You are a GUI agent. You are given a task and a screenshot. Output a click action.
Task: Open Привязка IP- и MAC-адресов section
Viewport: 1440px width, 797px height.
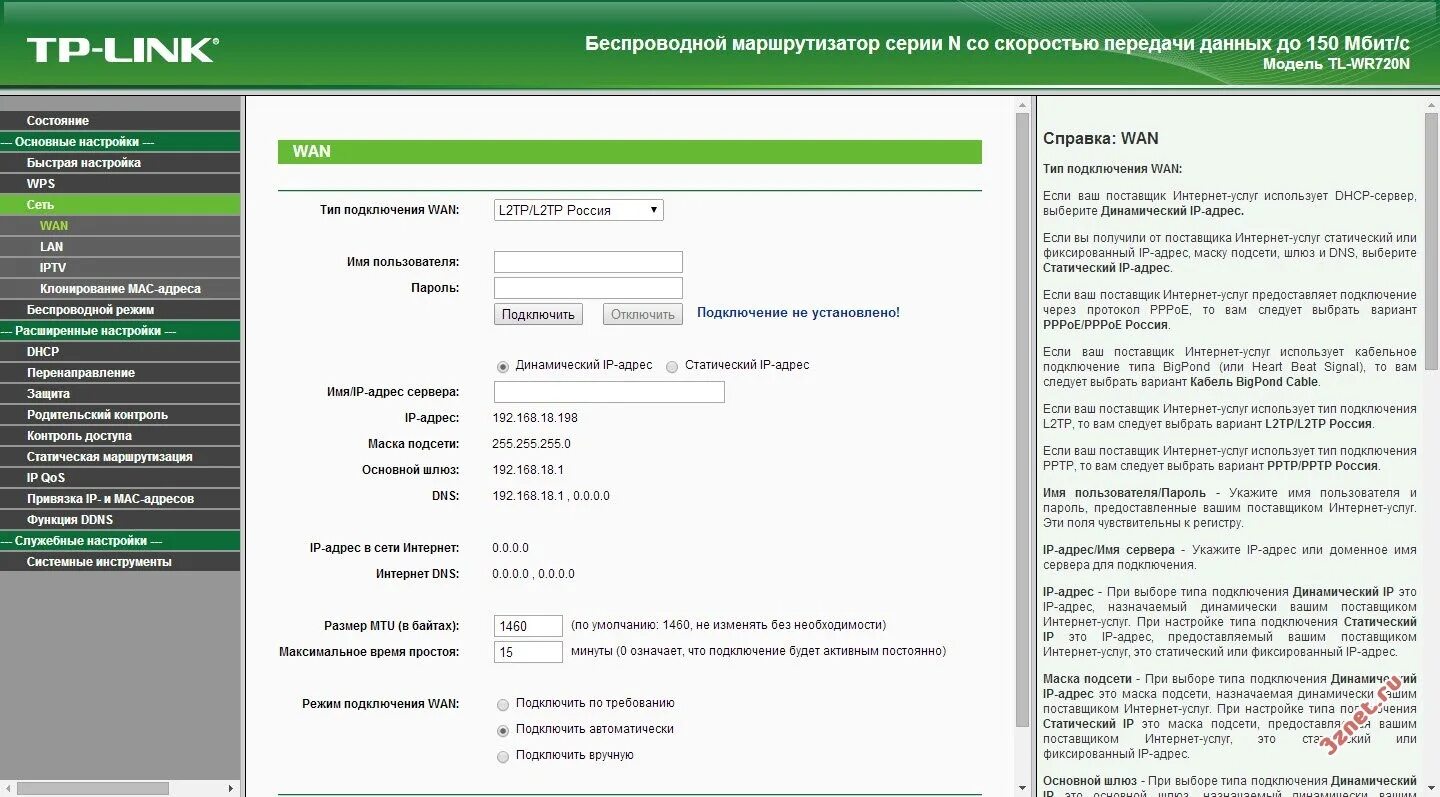click(x=120, y=498)
